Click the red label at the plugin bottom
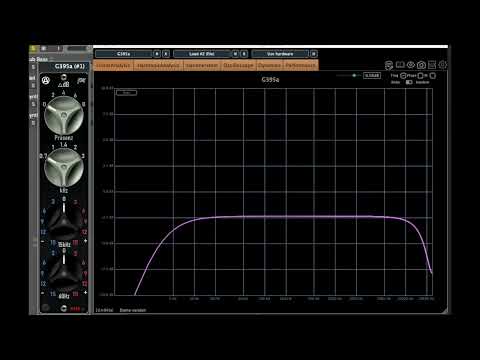This screenshot has height=360, width=480. click(x=75, y=309)
